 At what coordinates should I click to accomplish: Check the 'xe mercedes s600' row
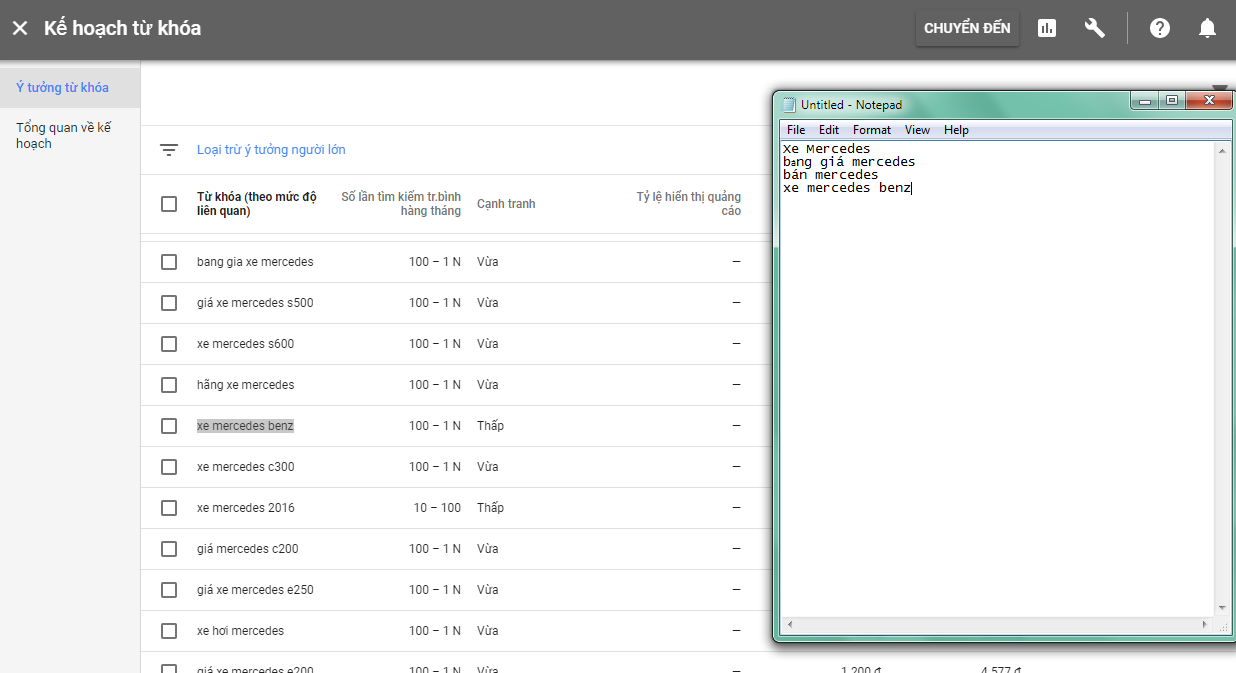click(169, 344)
